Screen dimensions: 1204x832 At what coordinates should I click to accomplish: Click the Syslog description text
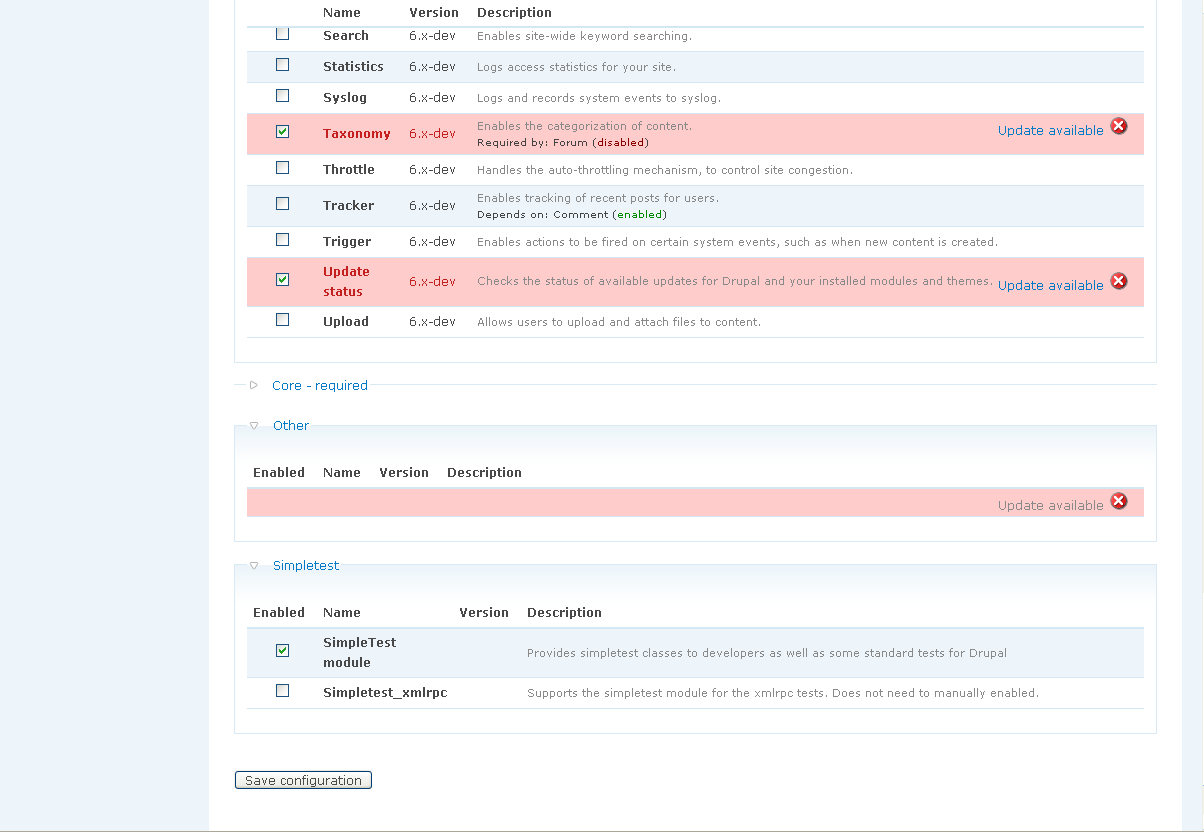(599, 98)
